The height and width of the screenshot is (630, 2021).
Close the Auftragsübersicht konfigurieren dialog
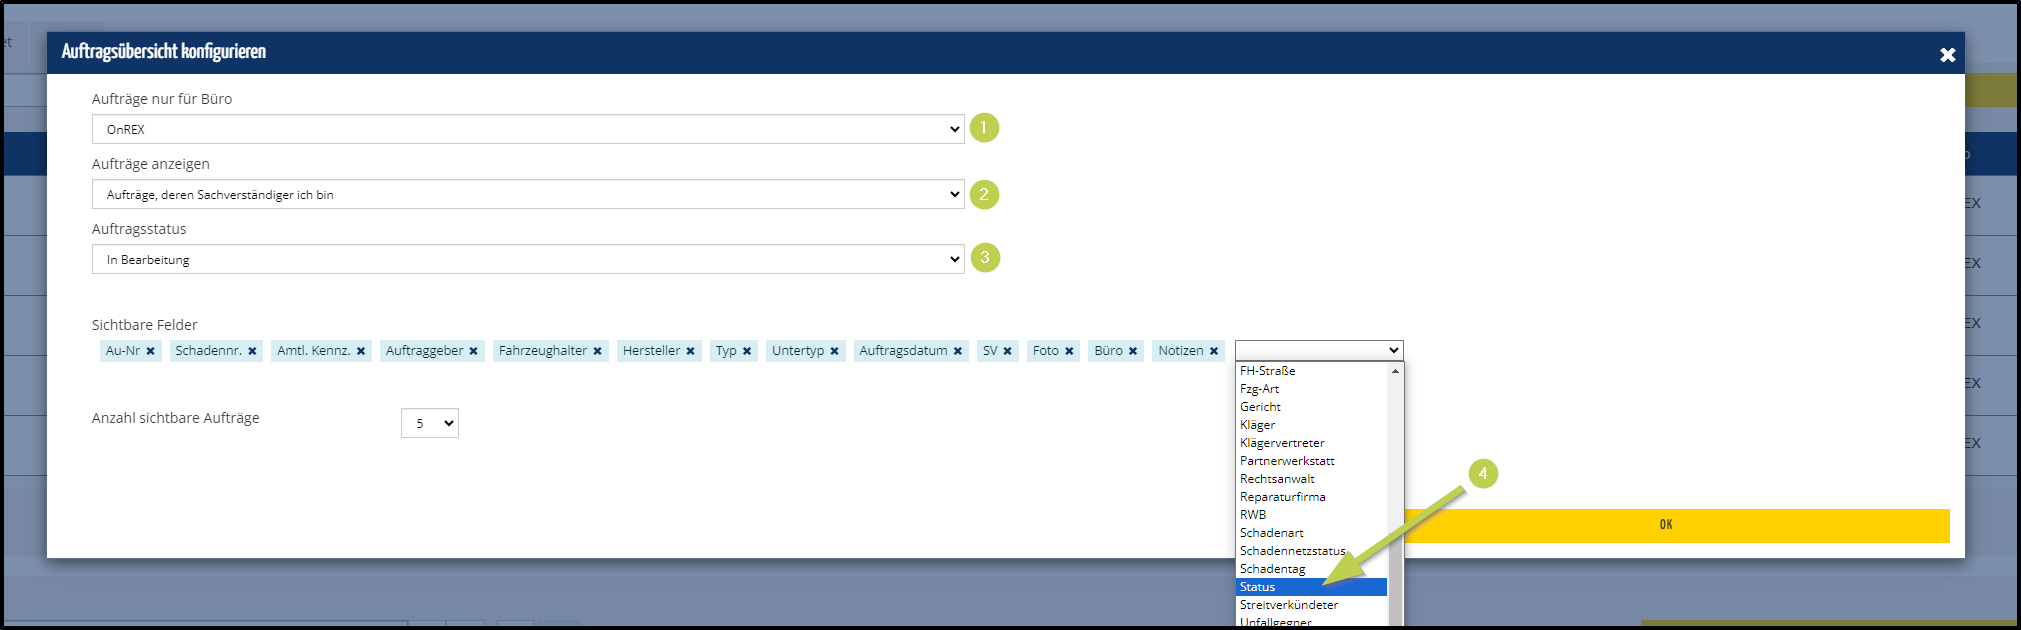1947,55
